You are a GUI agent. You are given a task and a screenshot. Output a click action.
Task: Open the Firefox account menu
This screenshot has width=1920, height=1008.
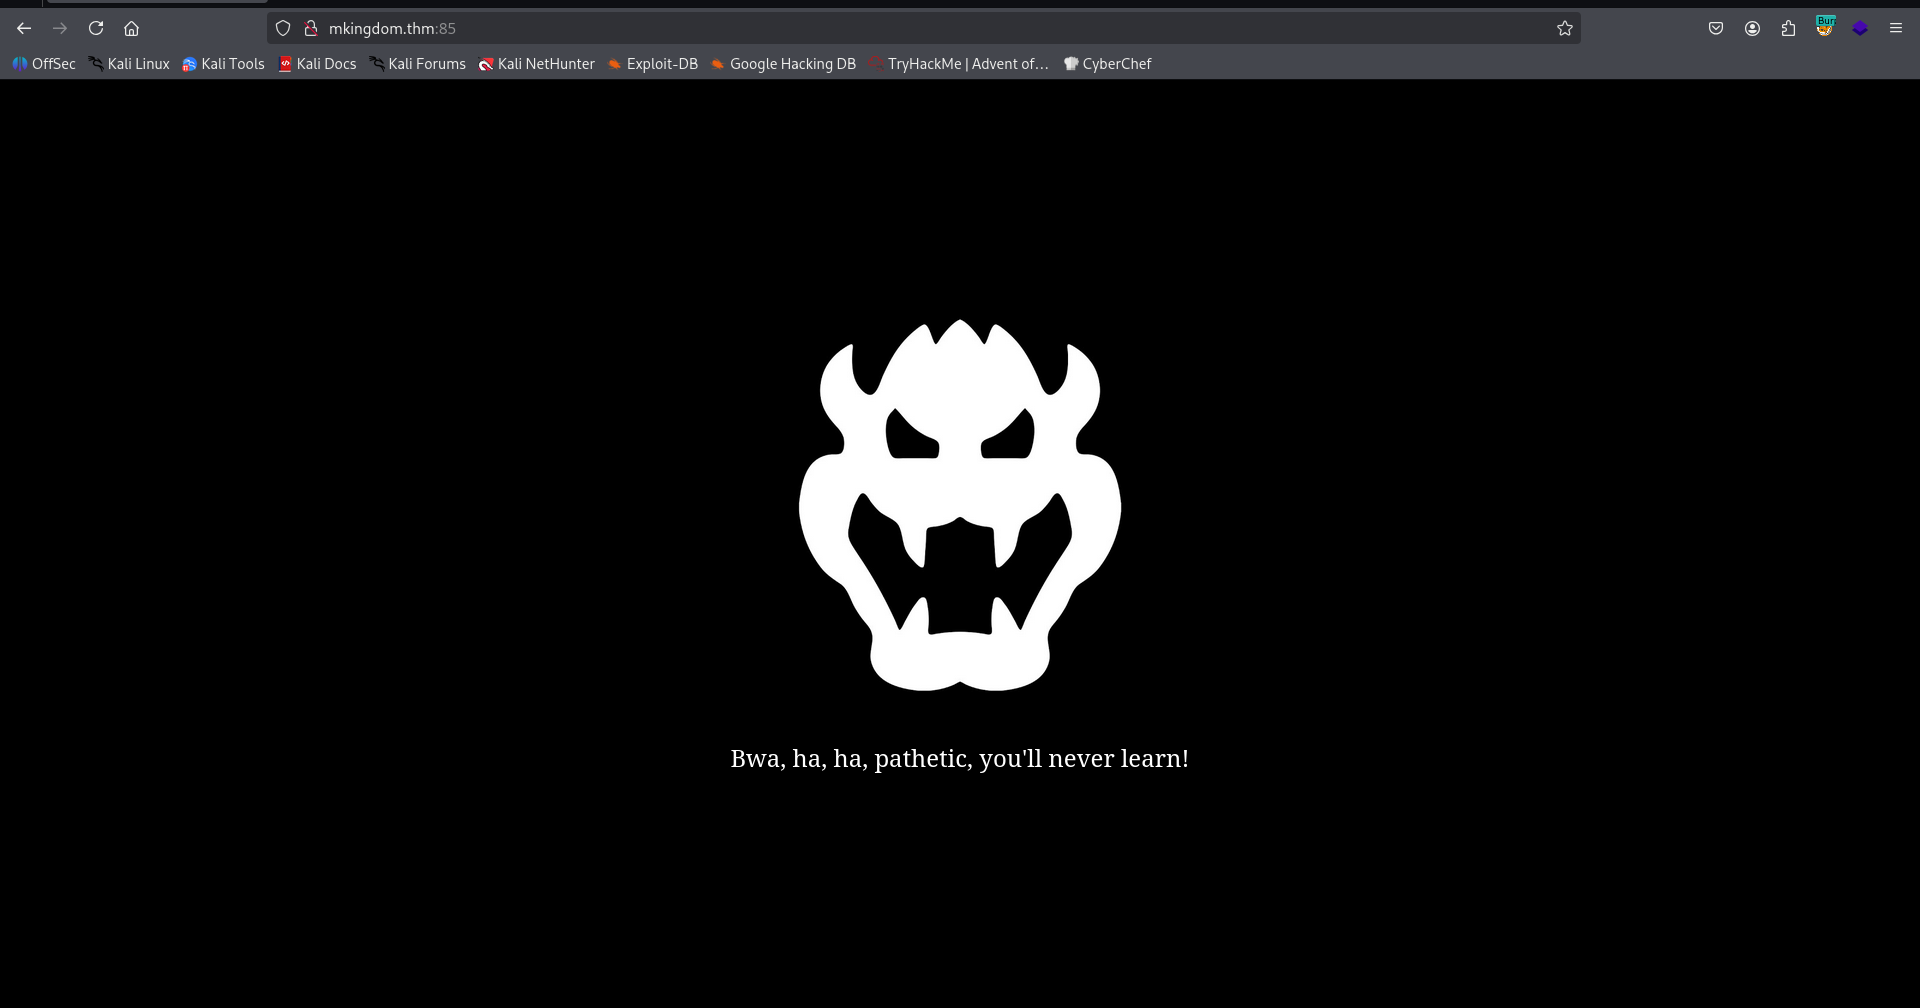[1752, 28]
